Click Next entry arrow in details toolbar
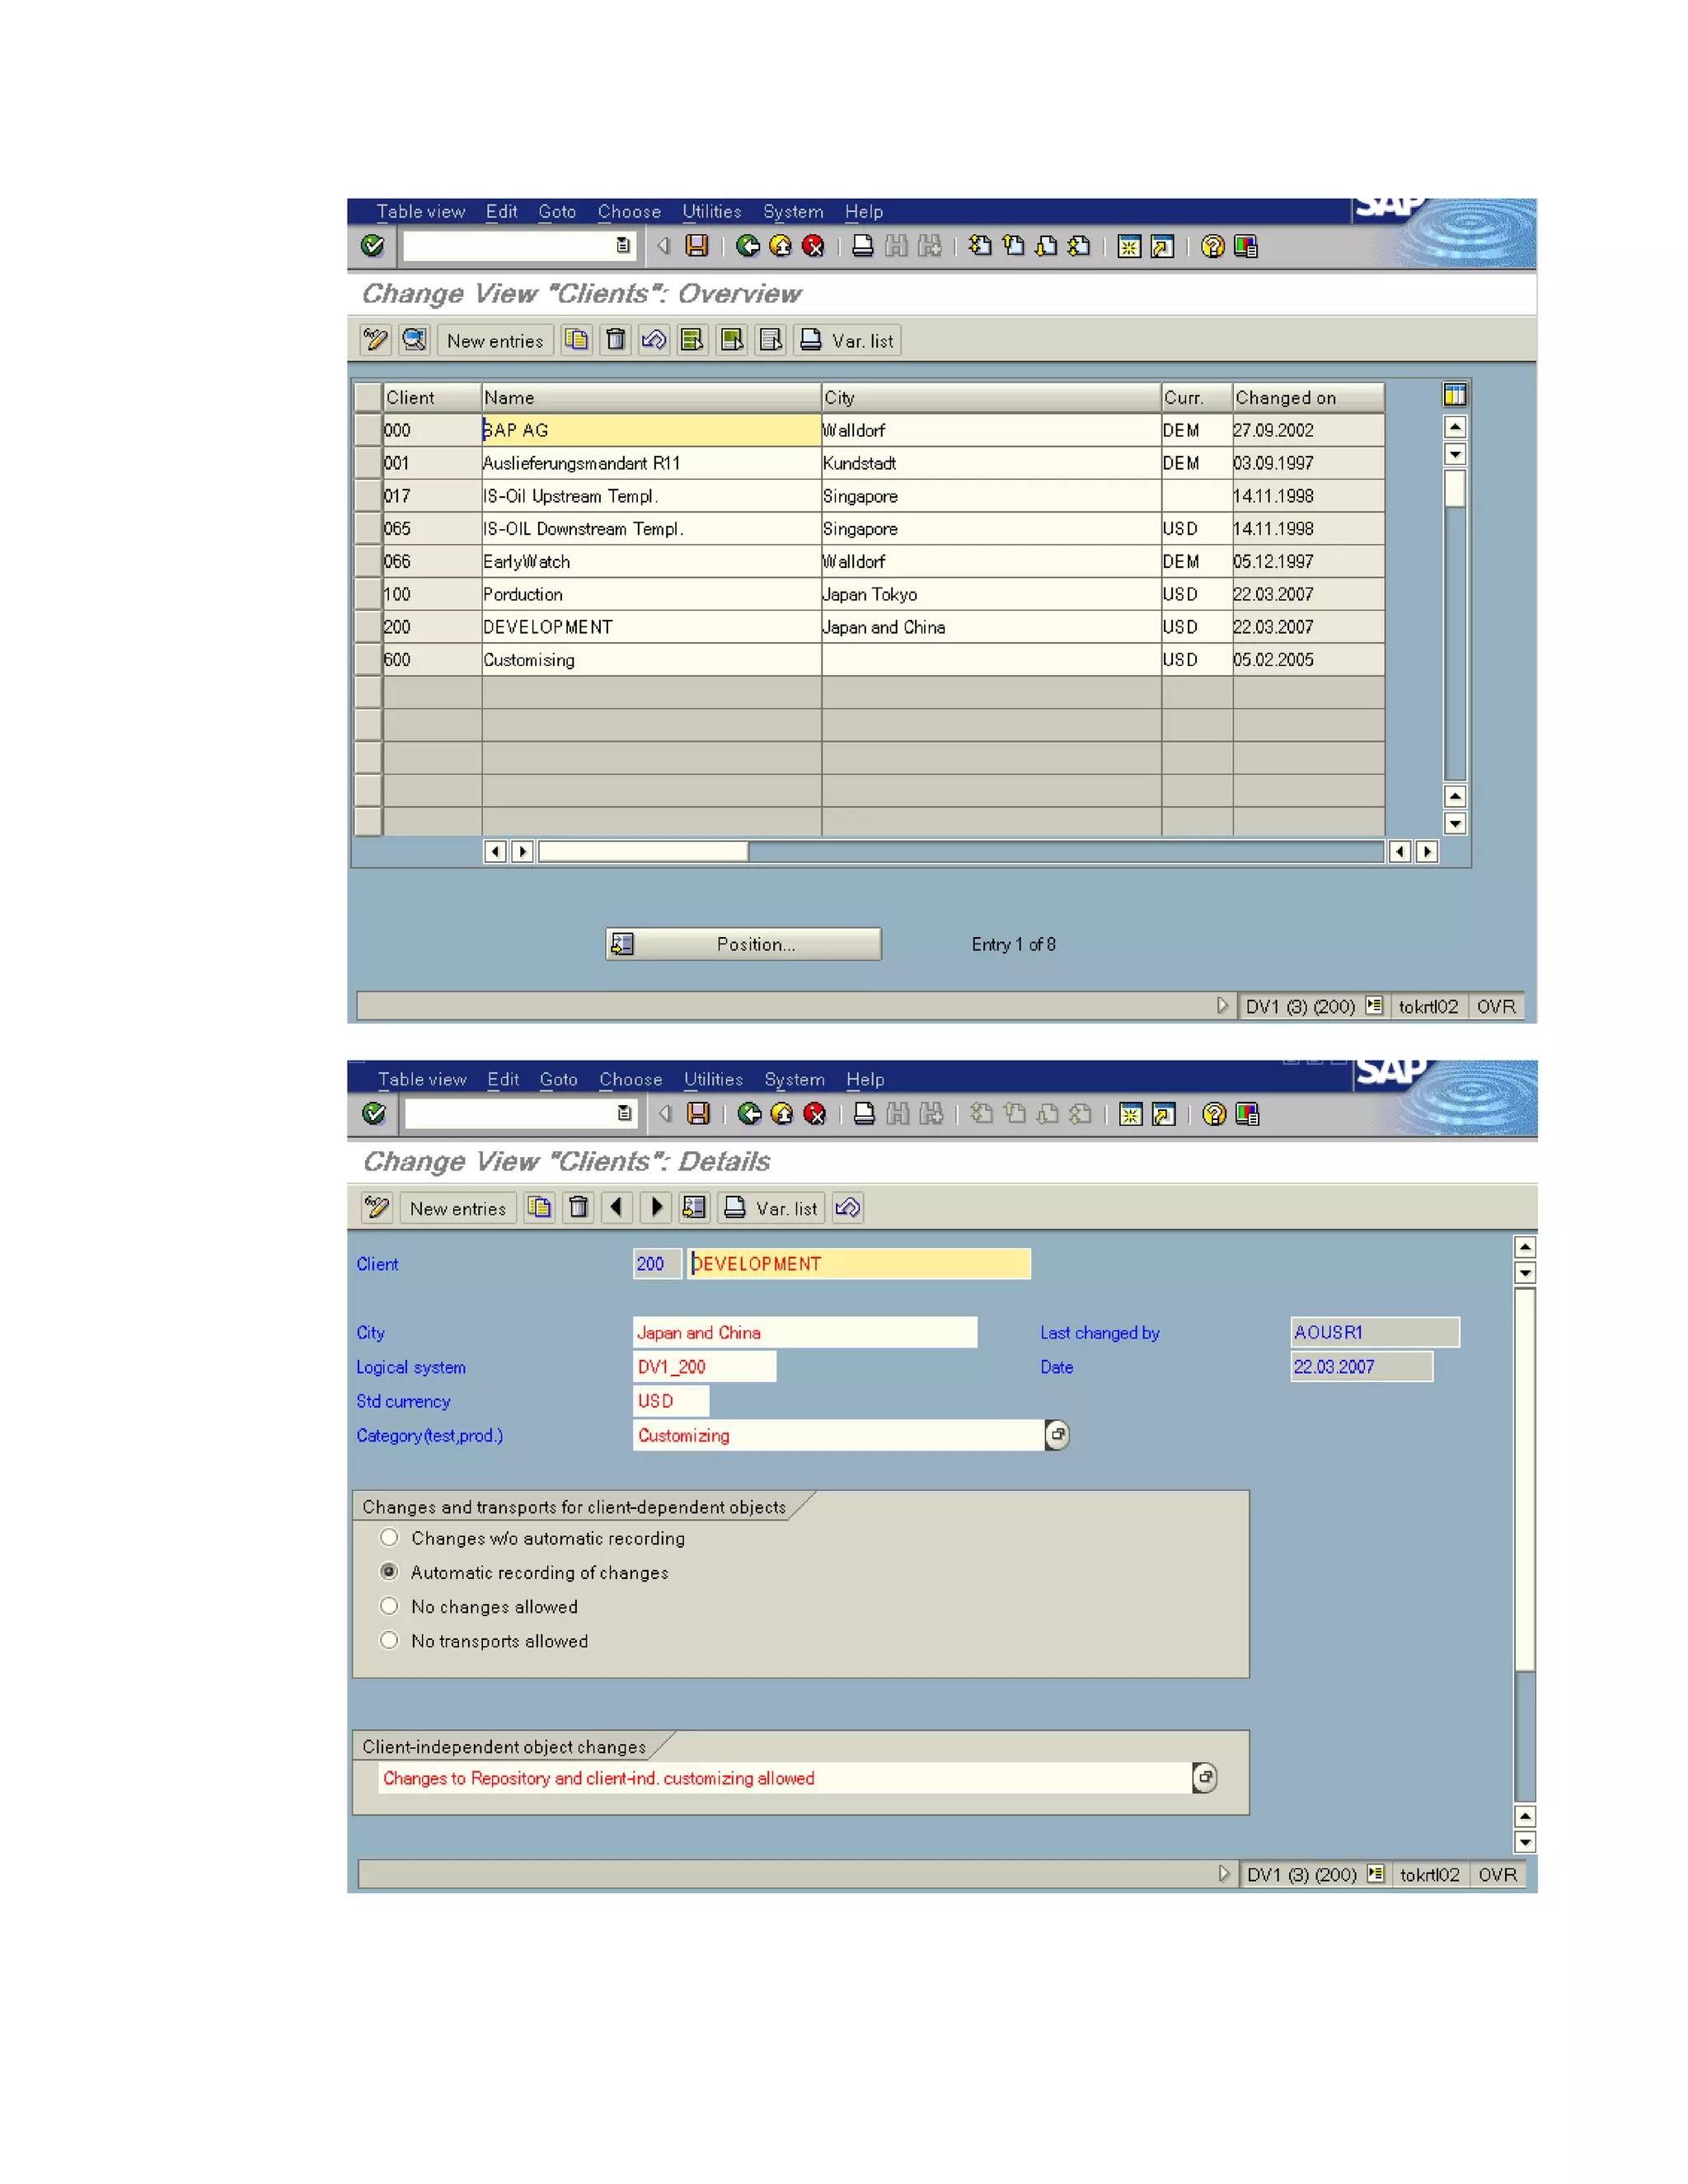The image size is (1688, 2184). click(656, 1208)
